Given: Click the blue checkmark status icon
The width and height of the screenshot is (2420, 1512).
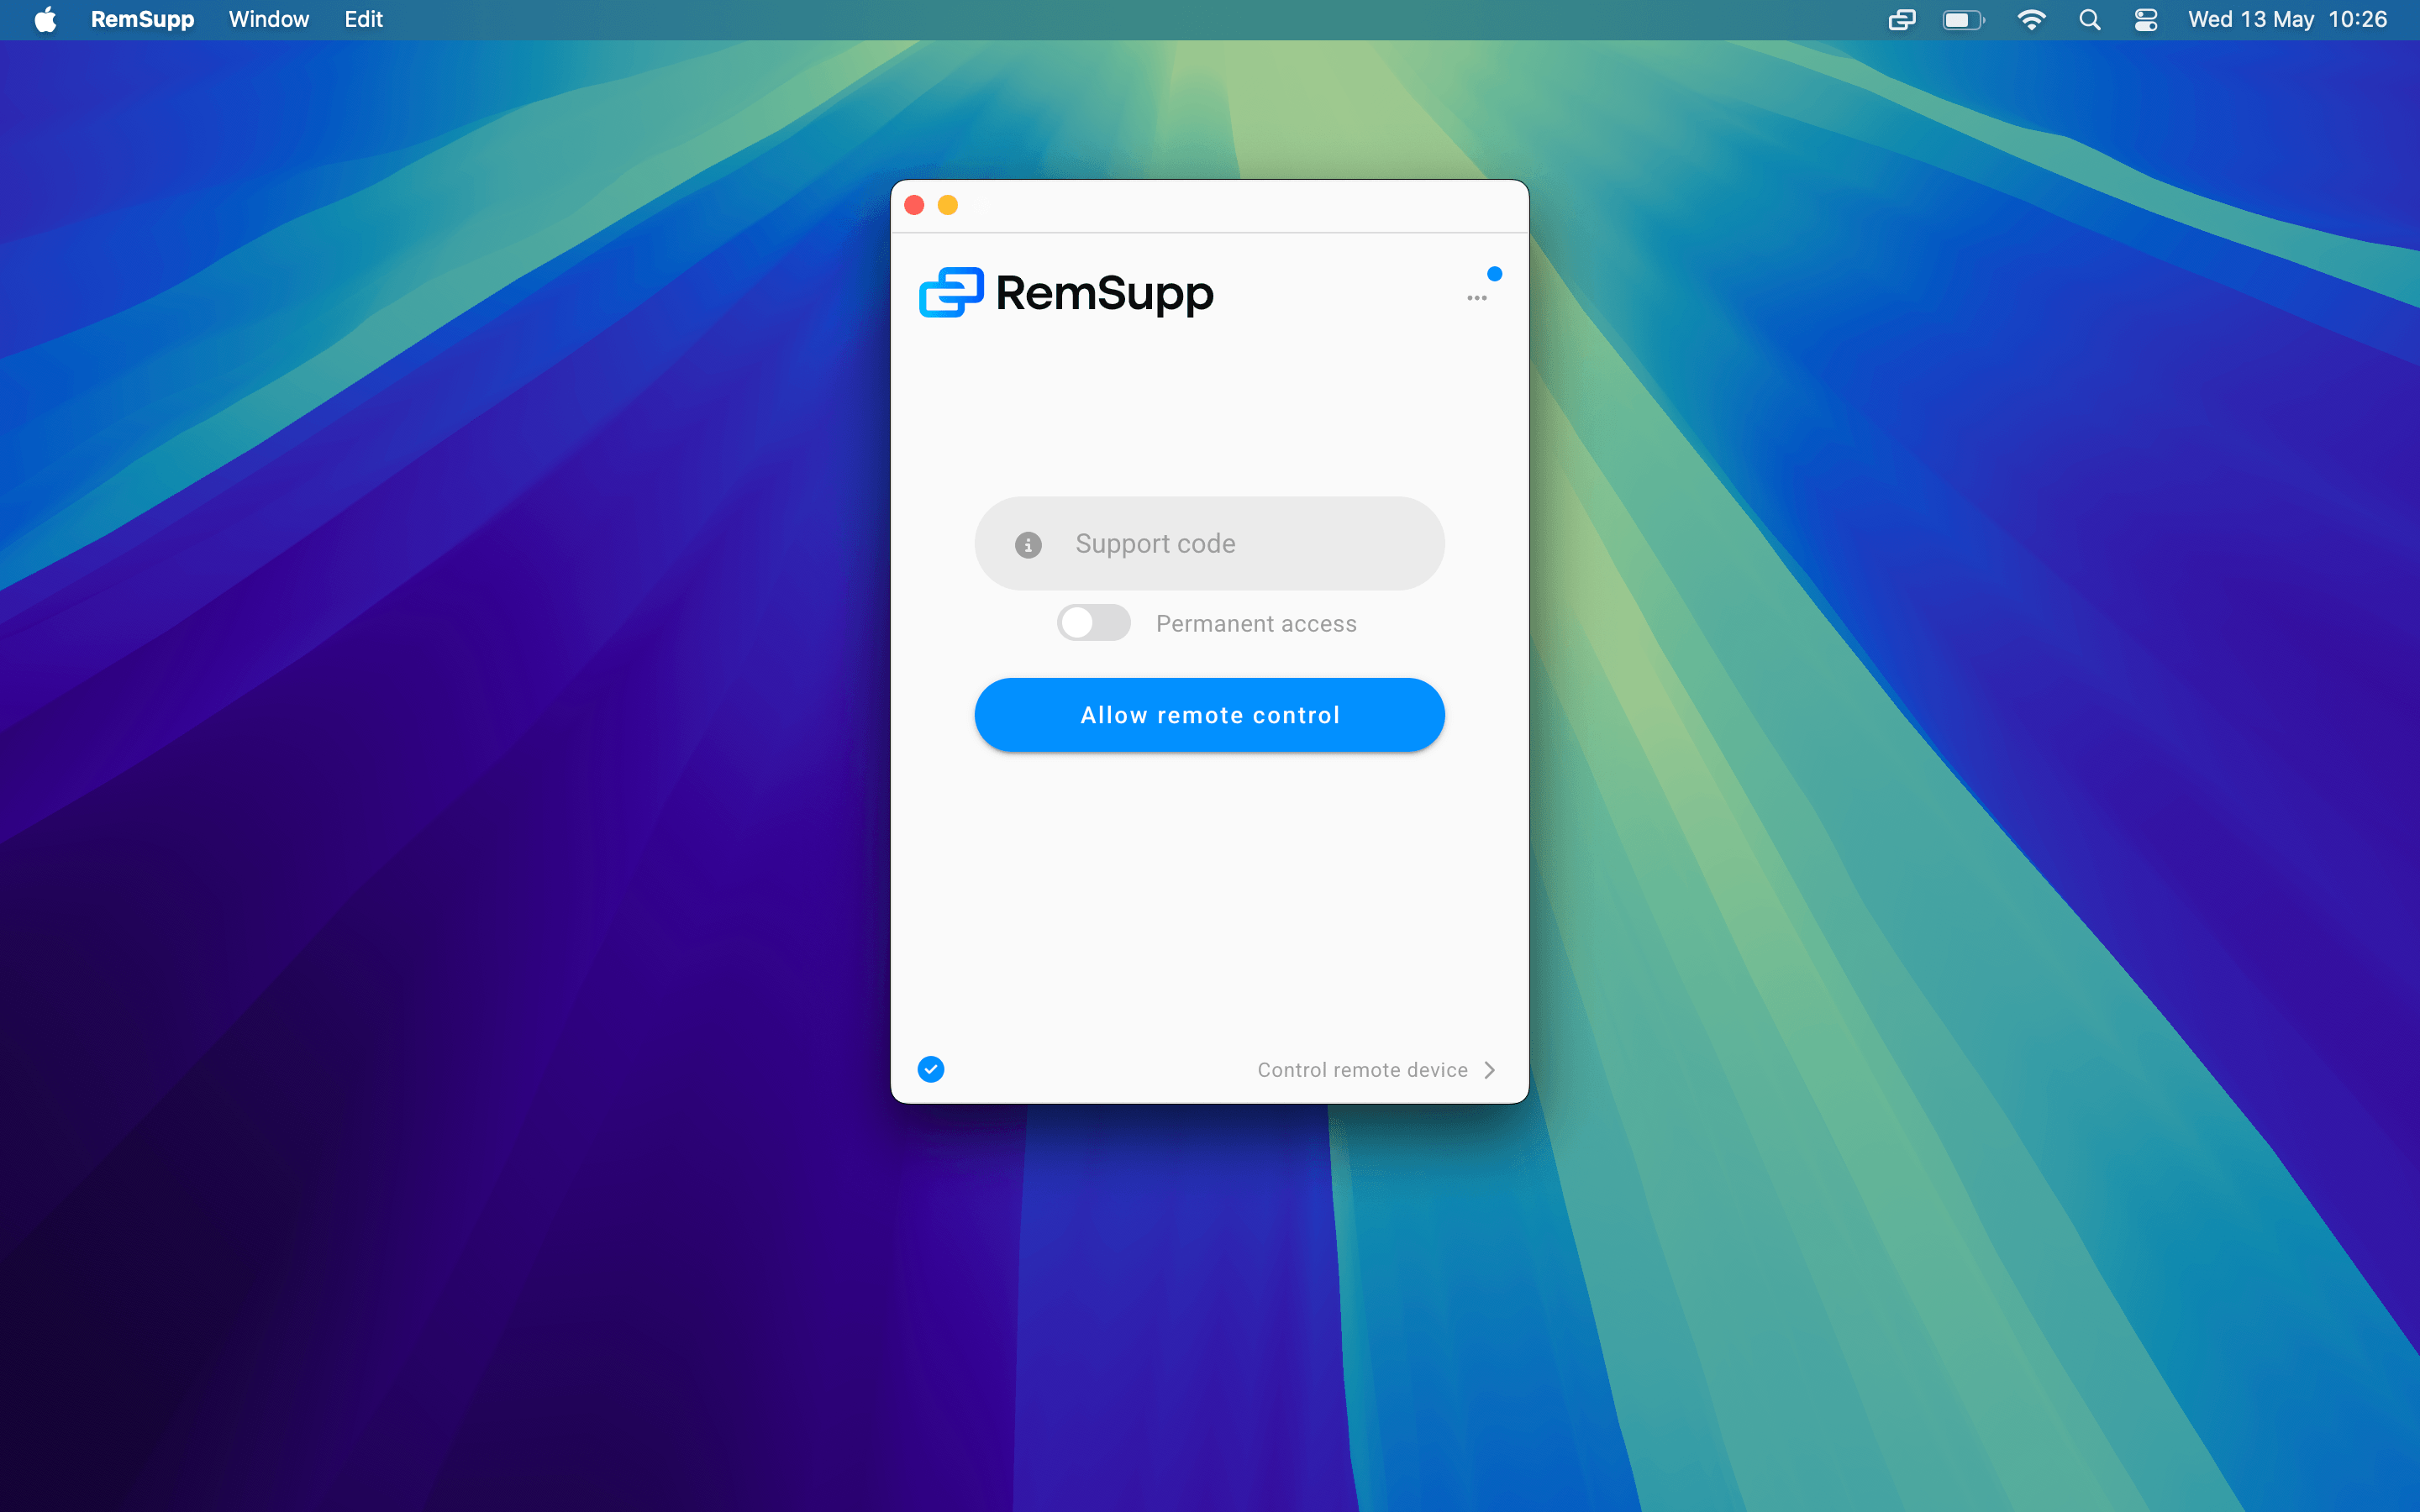Looking at the screenshot, I should [931, 1069].
